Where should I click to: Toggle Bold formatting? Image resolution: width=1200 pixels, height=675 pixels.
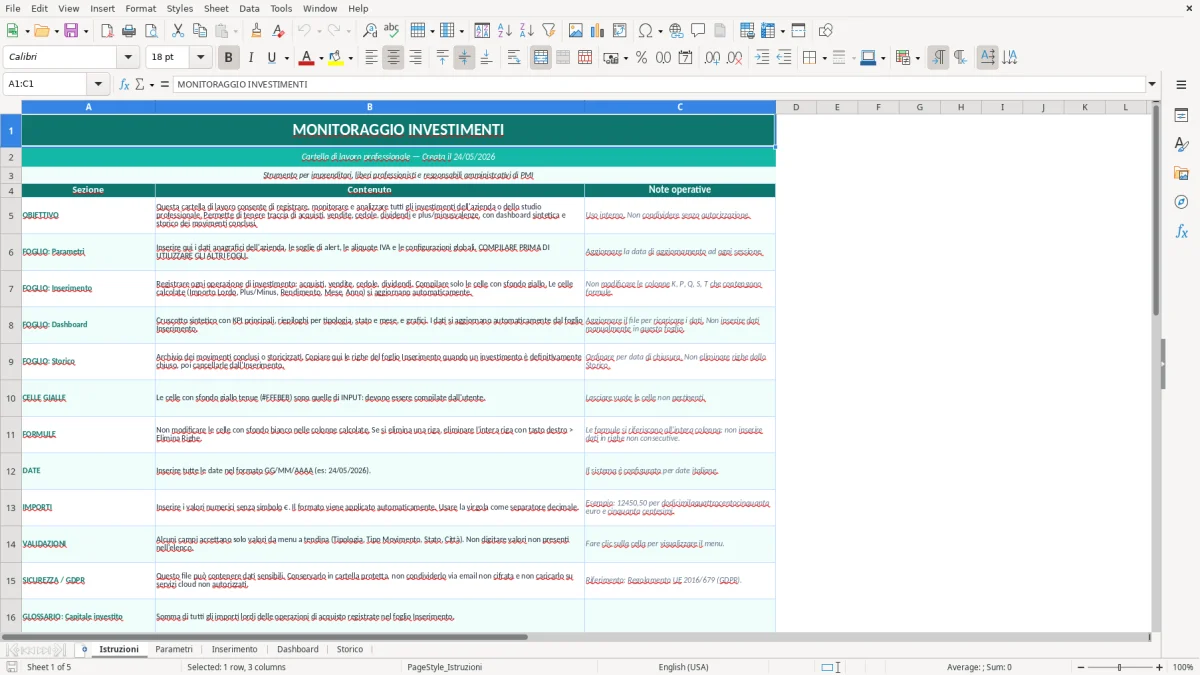click(229, 58)
